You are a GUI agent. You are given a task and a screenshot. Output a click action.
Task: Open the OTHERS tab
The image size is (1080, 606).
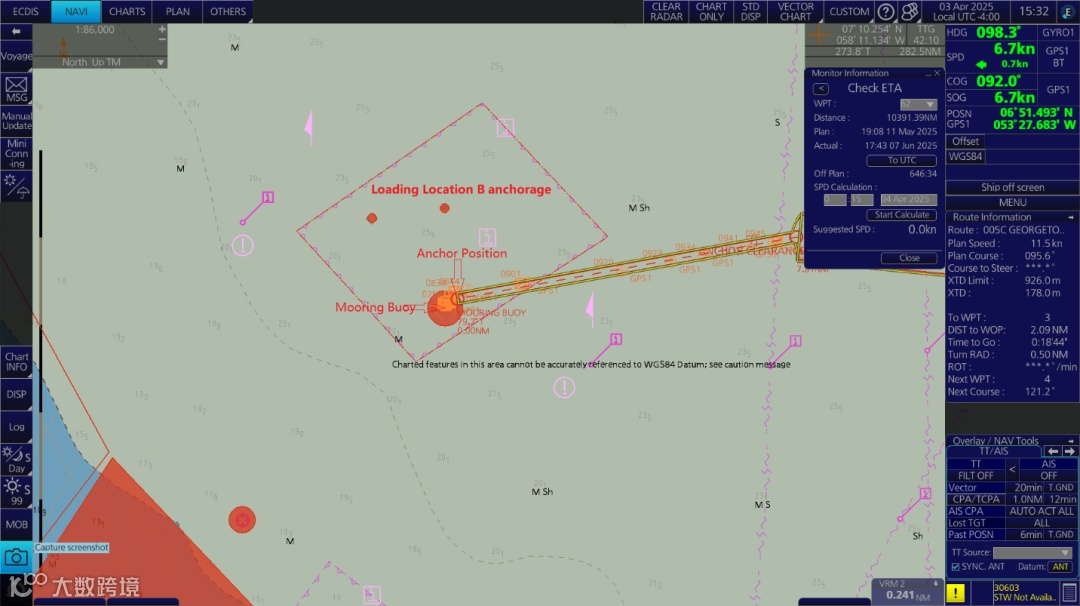coord(228,12)
